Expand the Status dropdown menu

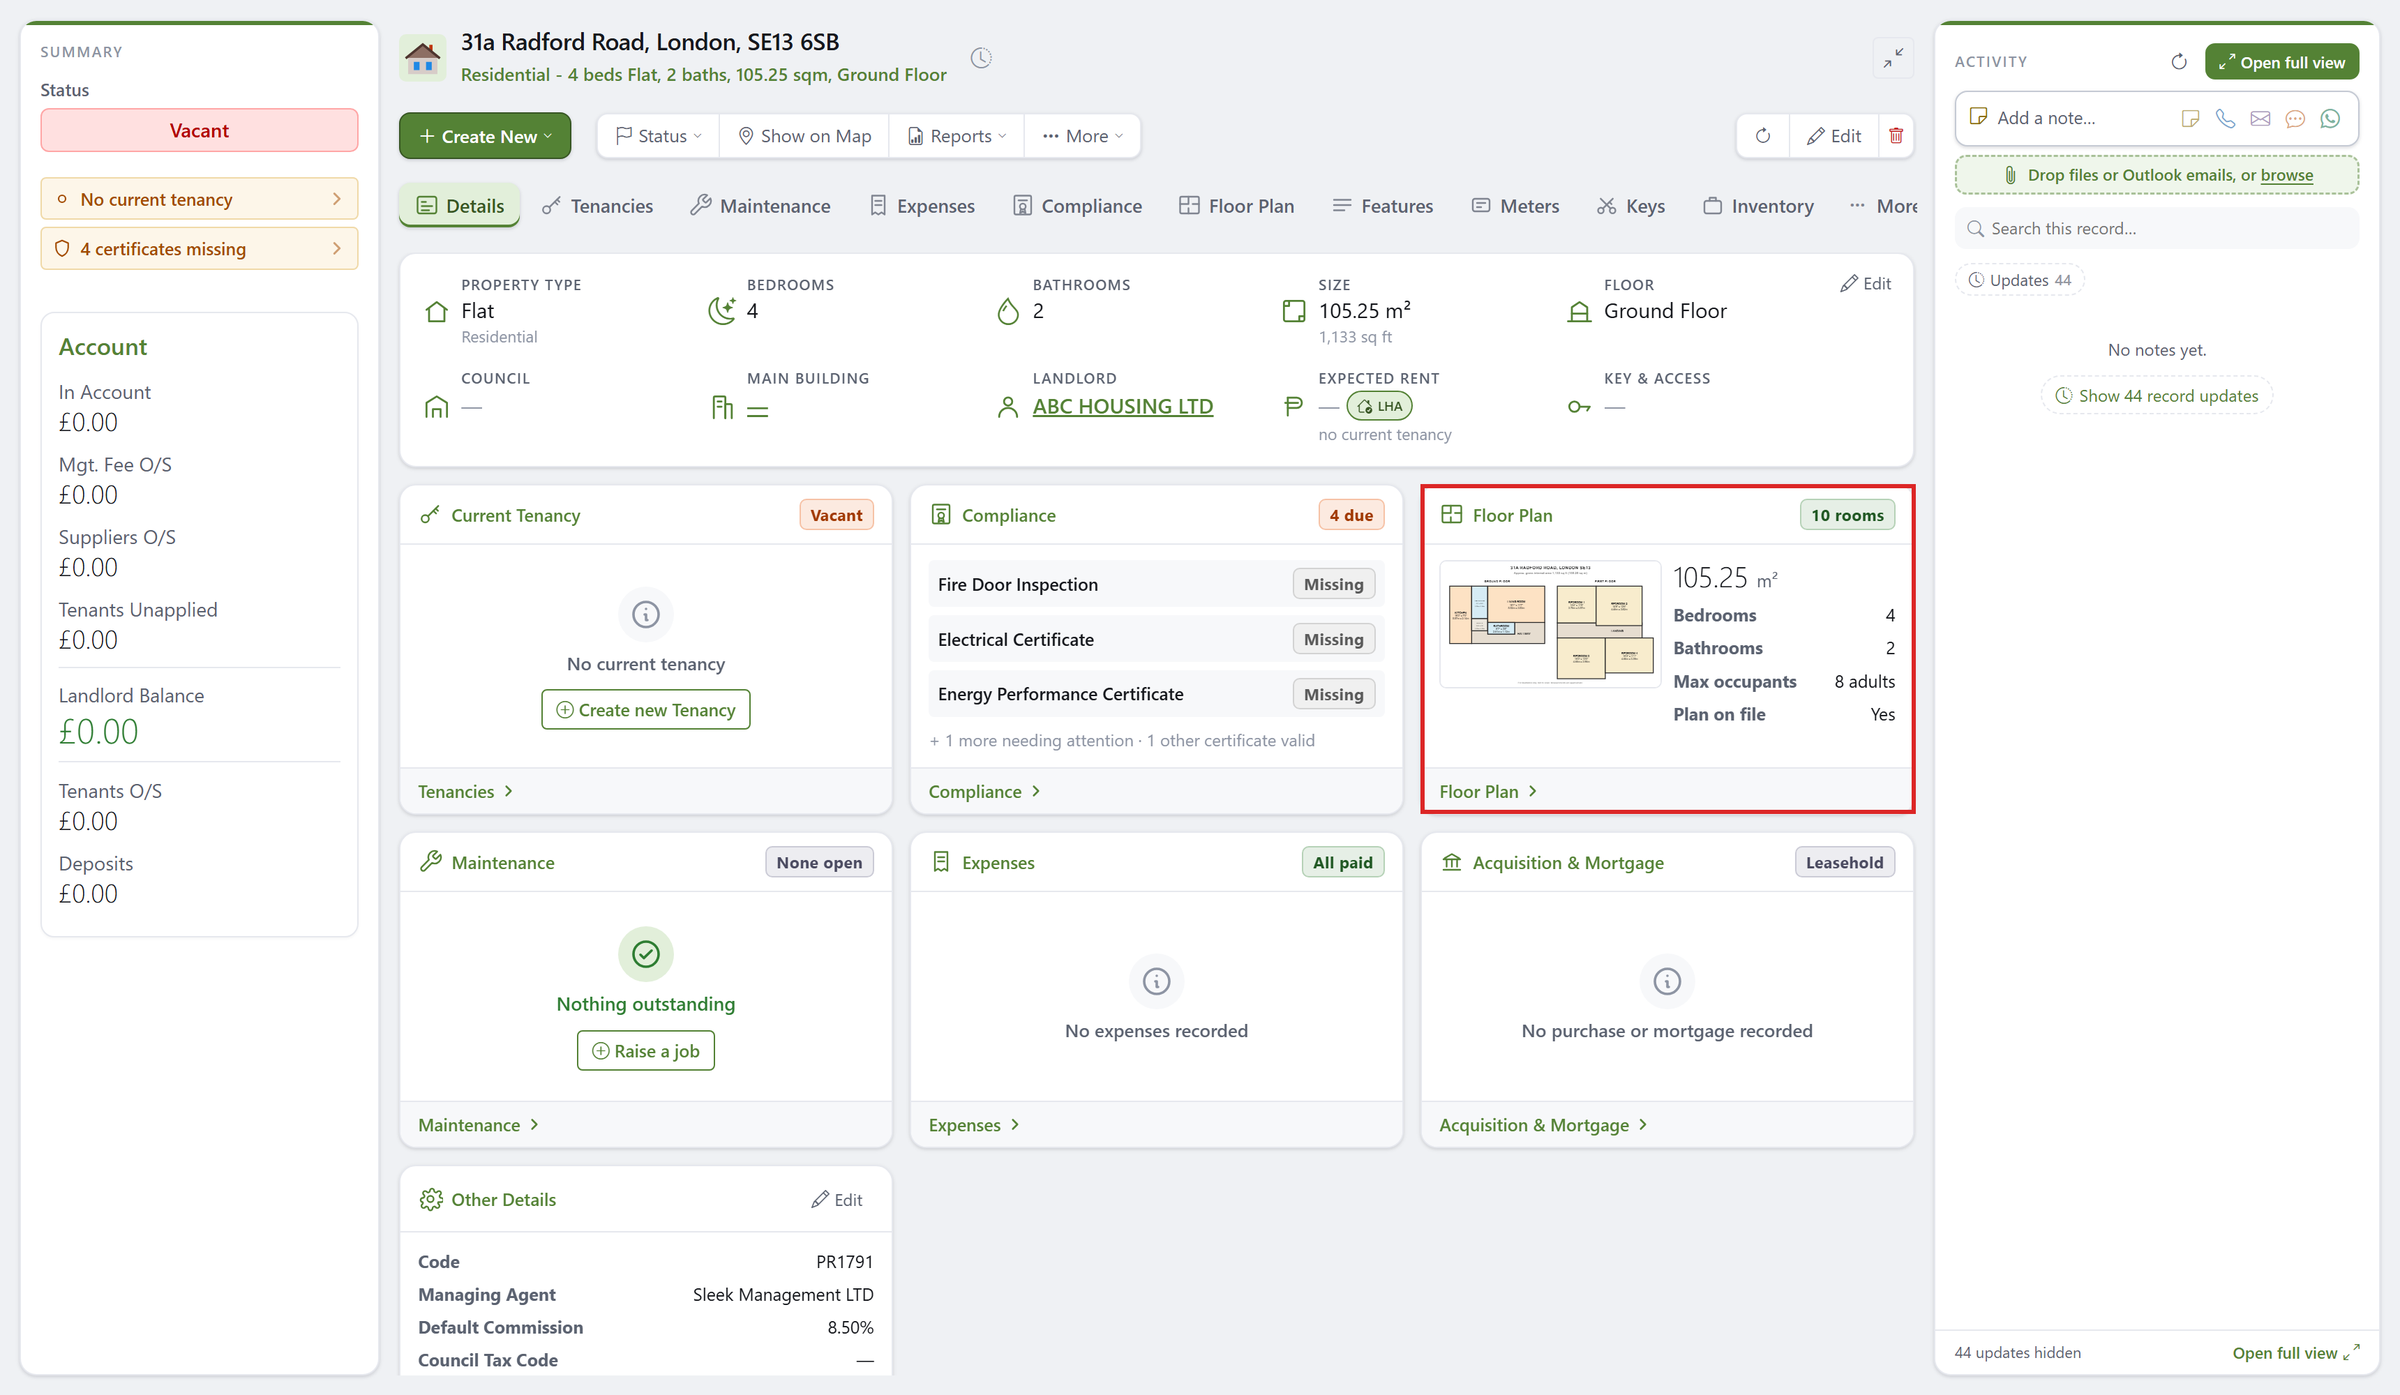659,136
